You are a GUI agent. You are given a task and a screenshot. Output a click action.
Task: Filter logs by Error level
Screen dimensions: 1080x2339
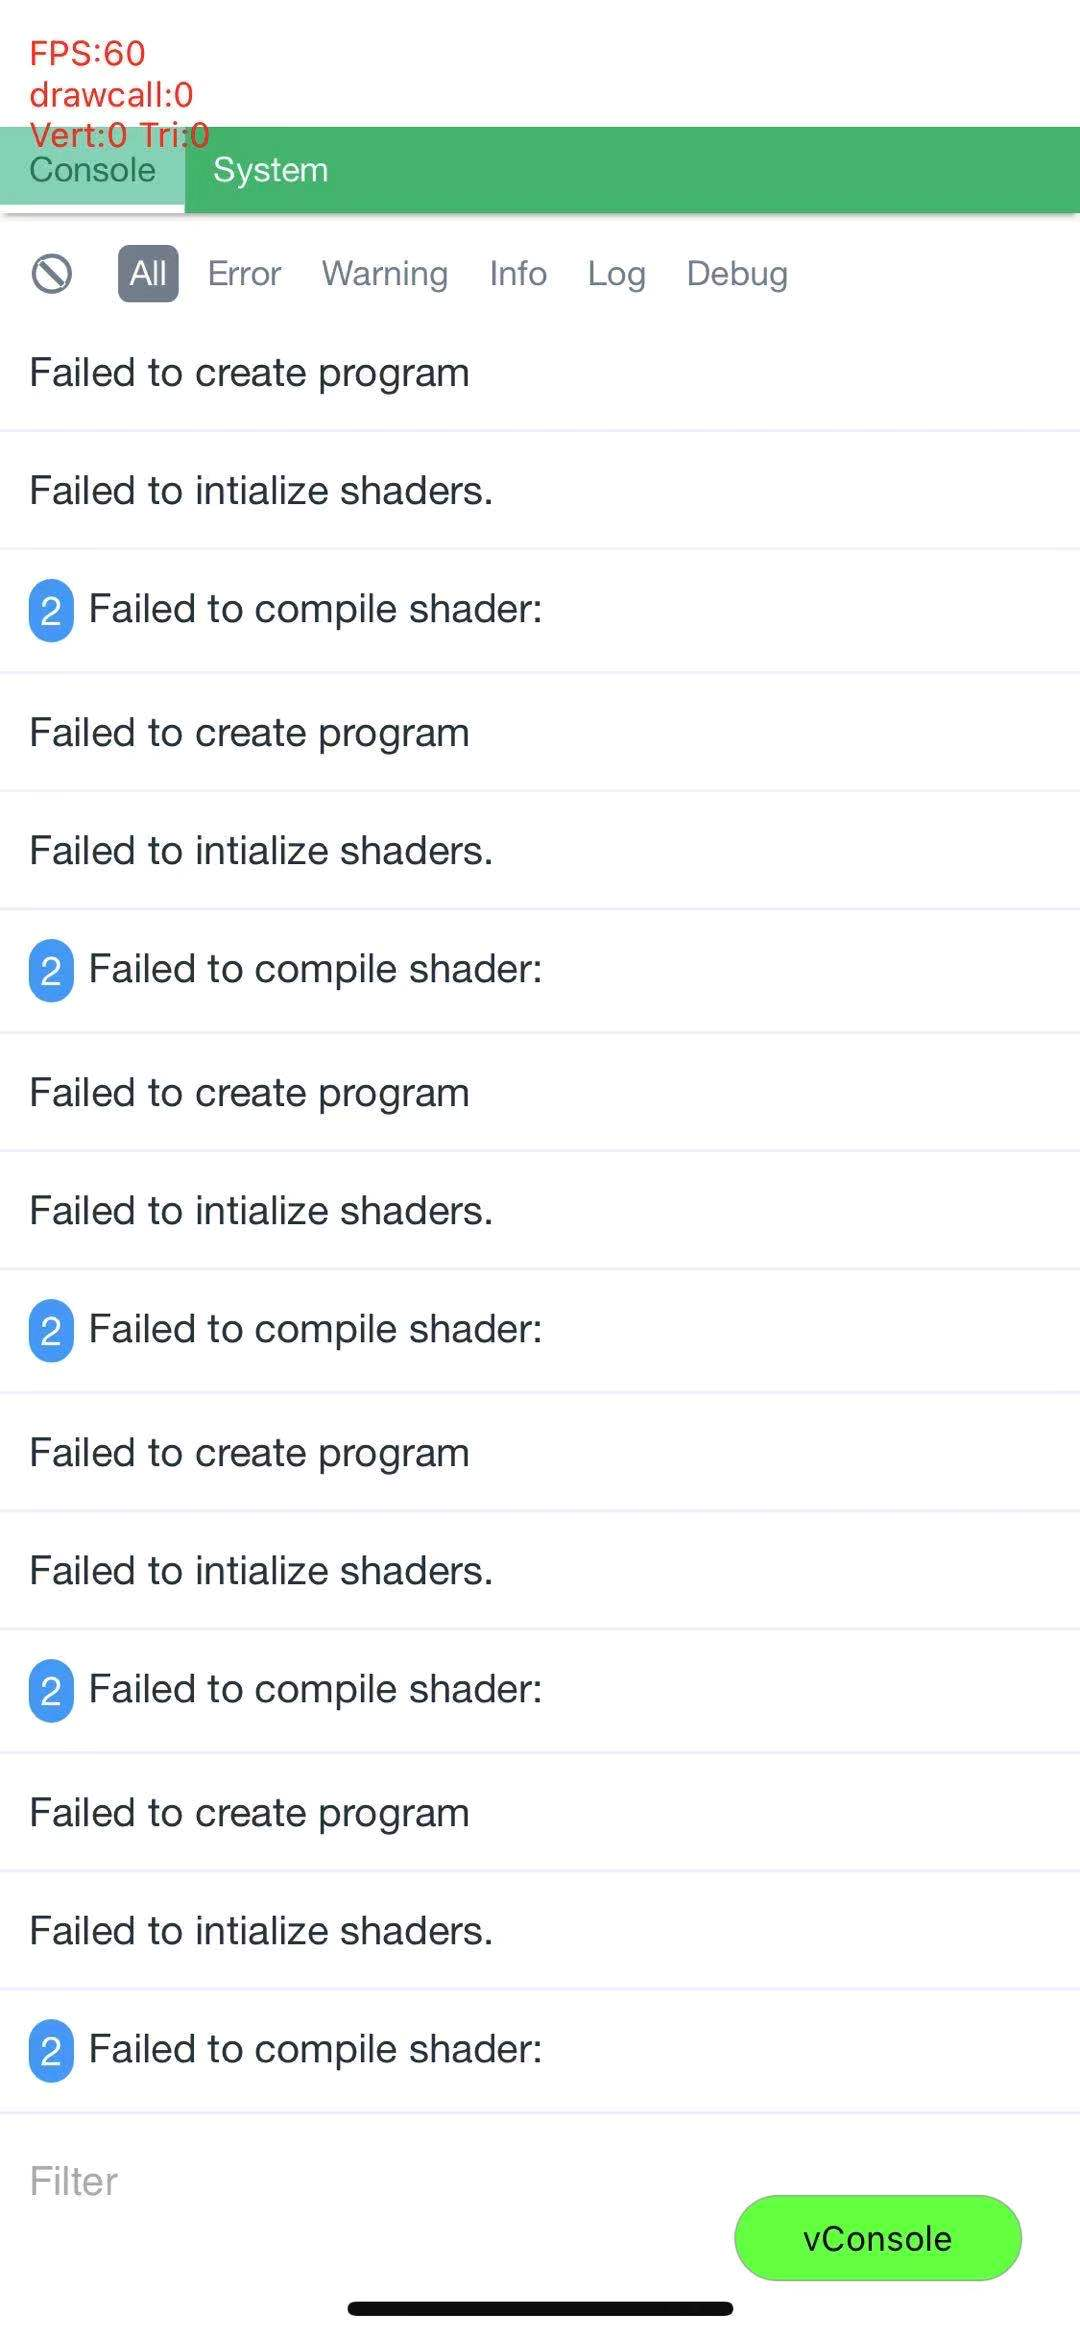pyautogui.click(x=244, y=273)
